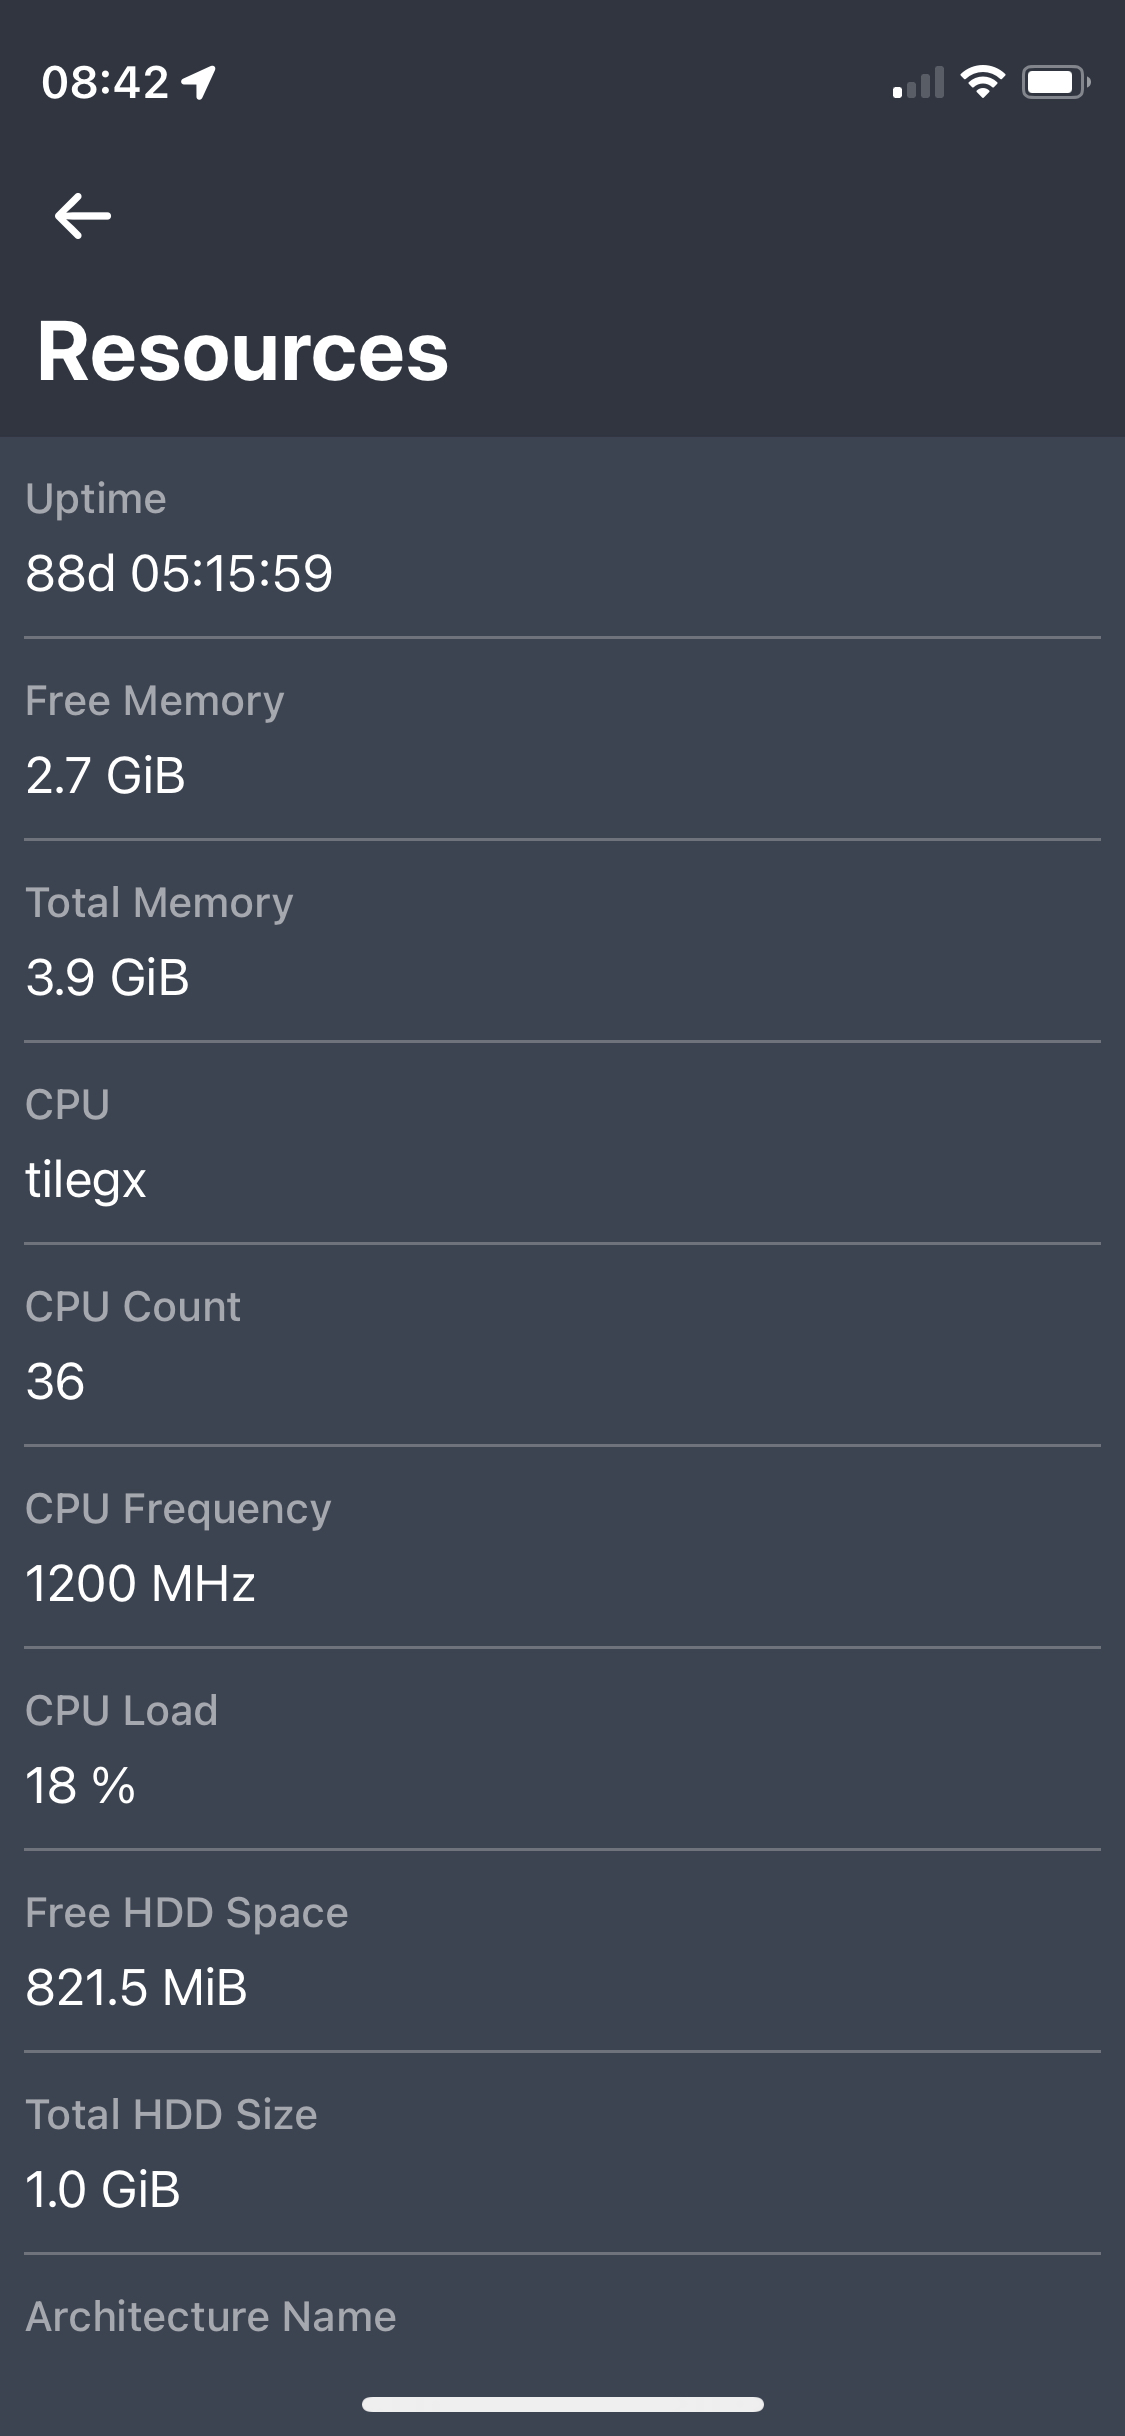Select the Total Memory value 3.9 GiB
This screenshot has width=1125, height=2436.
point(107,978)
